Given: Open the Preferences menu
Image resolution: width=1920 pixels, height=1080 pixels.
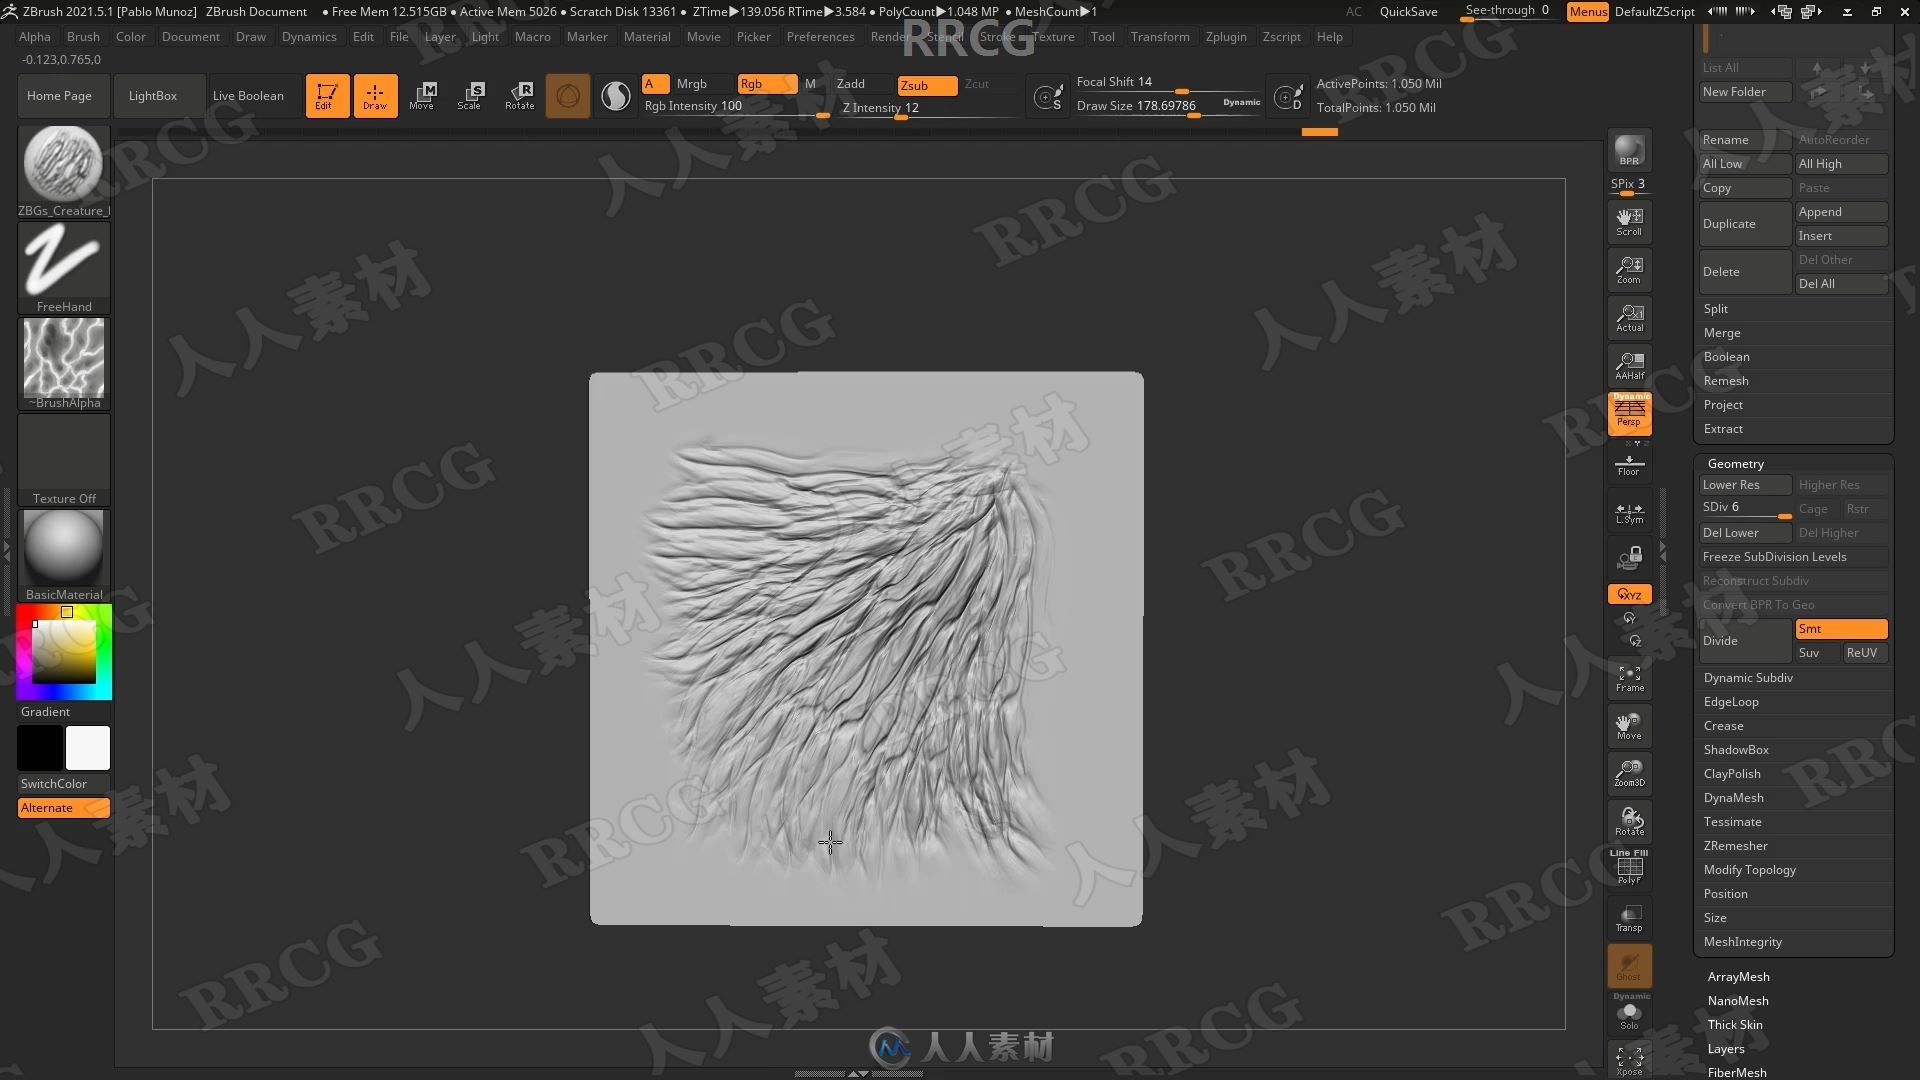Looking at the screenshot, I should [x=818, y=36].
